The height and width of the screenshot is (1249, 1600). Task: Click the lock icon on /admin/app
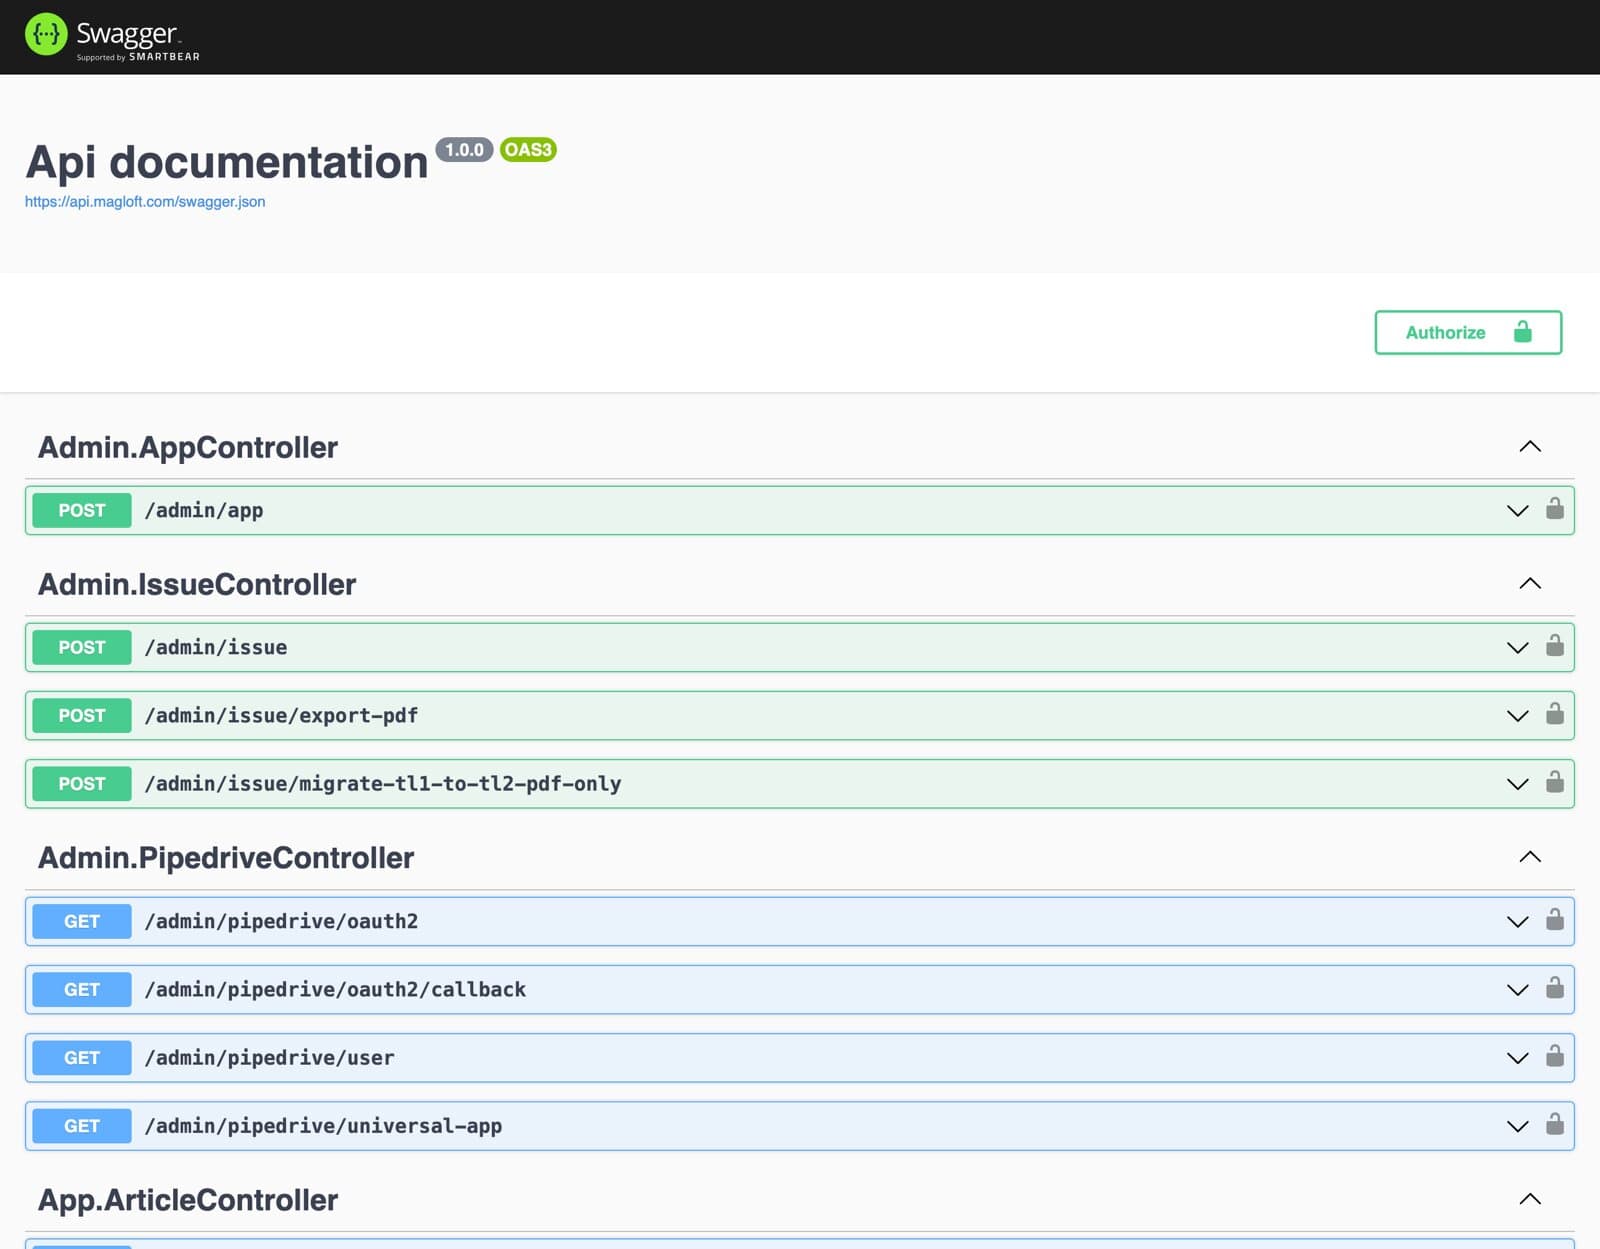1555,508
